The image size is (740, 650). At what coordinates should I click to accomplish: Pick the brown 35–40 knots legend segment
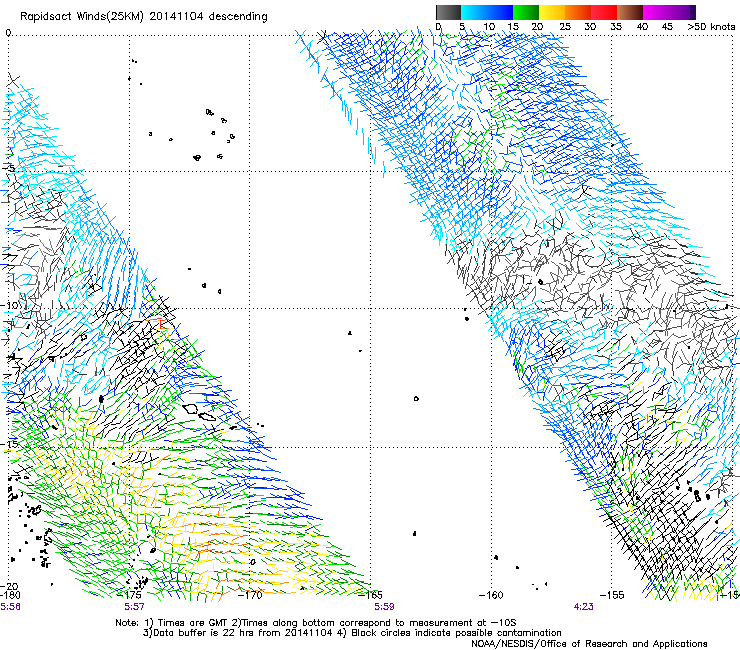coord(630,12)
